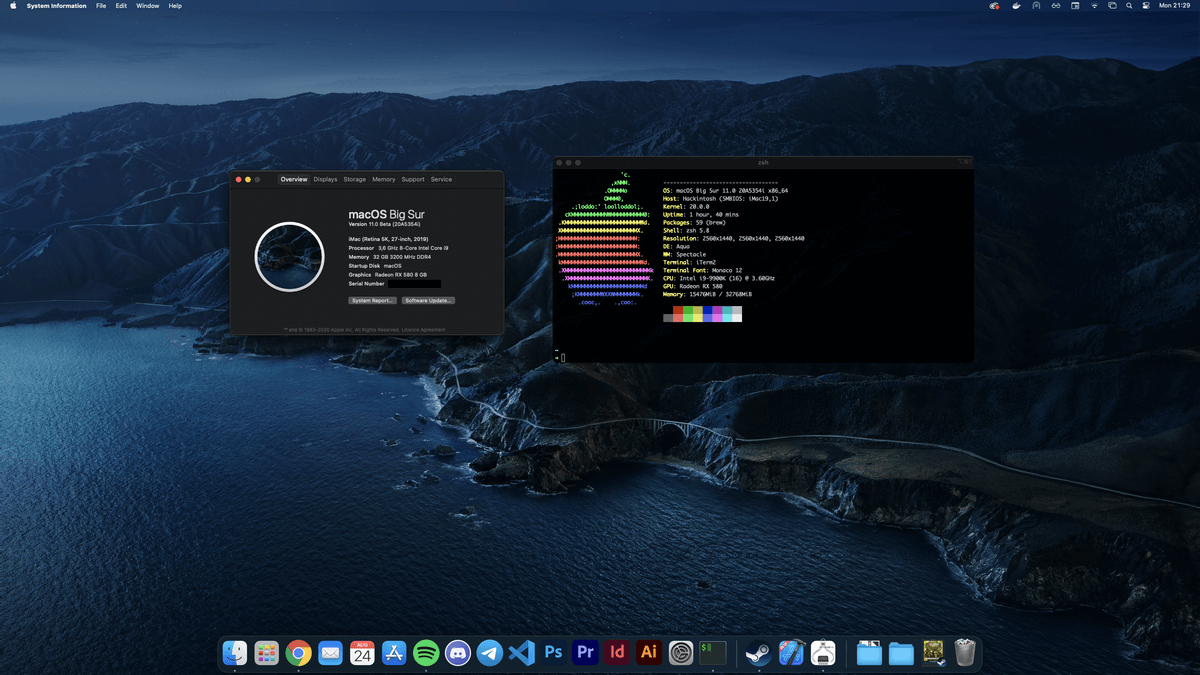Click the Software Update… button
This screenshot has width=1200, height=675.
[429, 300]
